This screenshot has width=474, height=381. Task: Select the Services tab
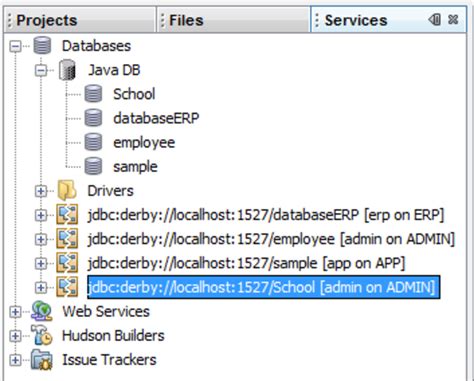[x=388, y=20]
